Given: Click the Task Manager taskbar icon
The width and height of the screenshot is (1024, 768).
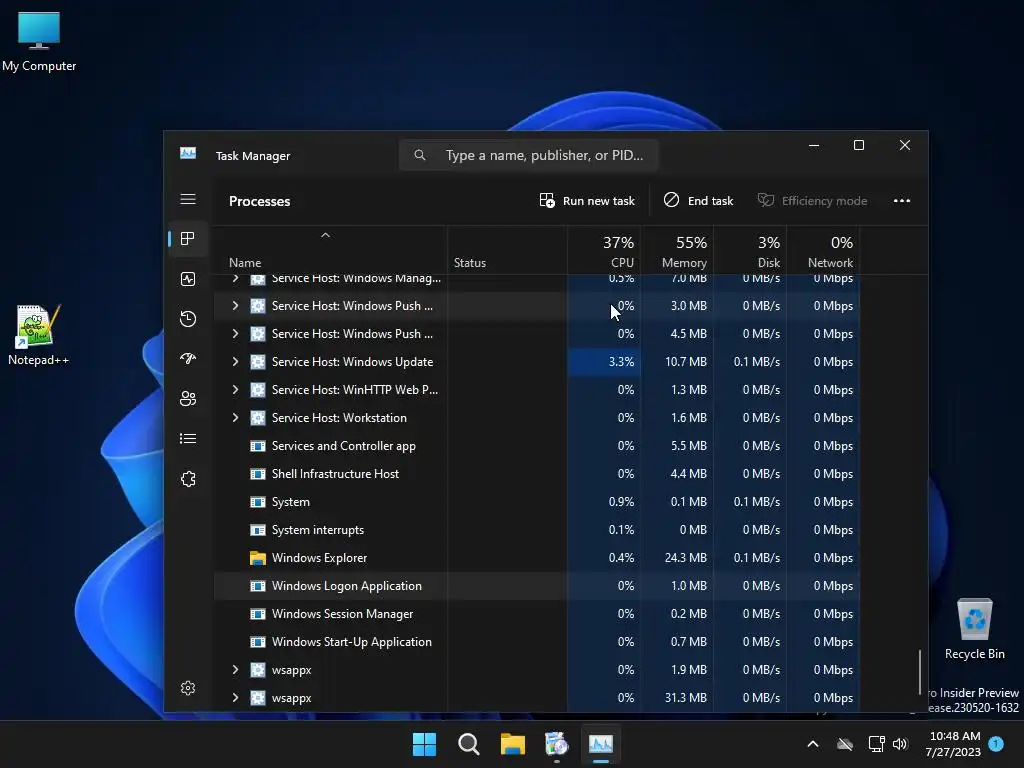Looking at the screenshot, I should [601, 744].
